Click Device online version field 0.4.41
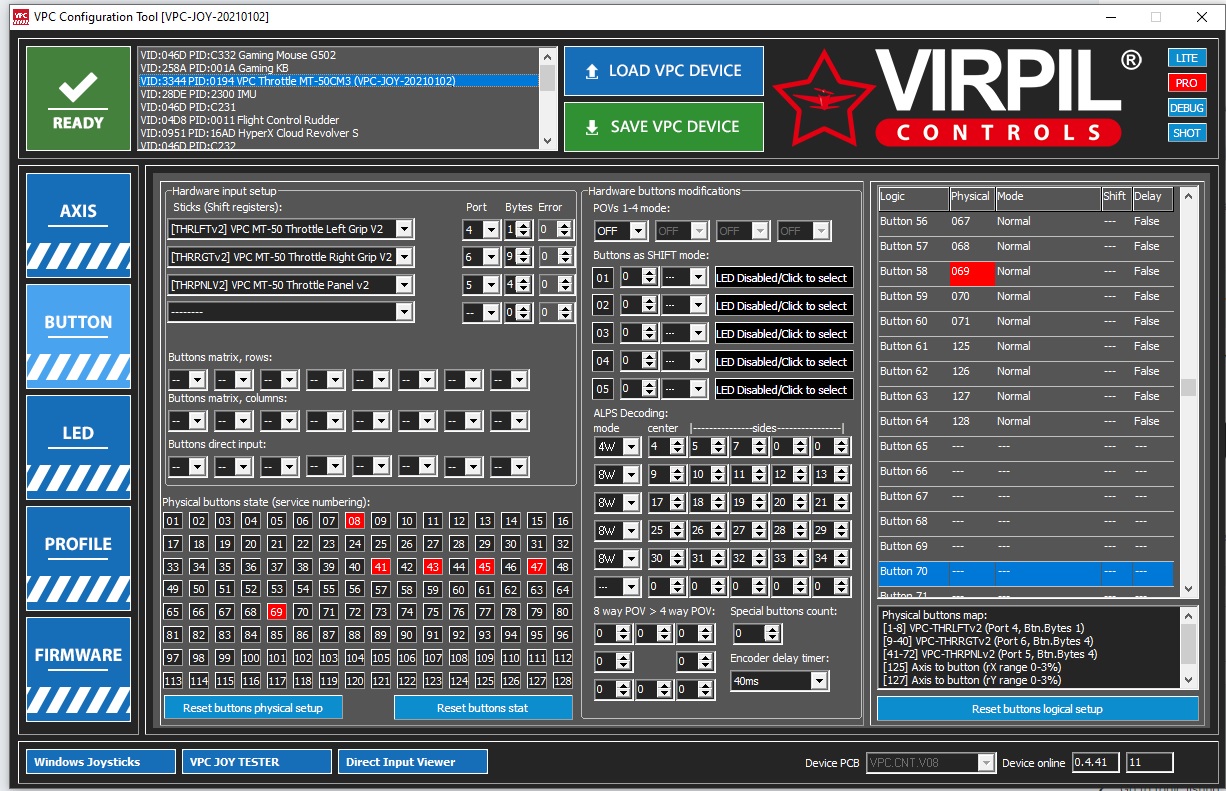 tap(1096, 763)
